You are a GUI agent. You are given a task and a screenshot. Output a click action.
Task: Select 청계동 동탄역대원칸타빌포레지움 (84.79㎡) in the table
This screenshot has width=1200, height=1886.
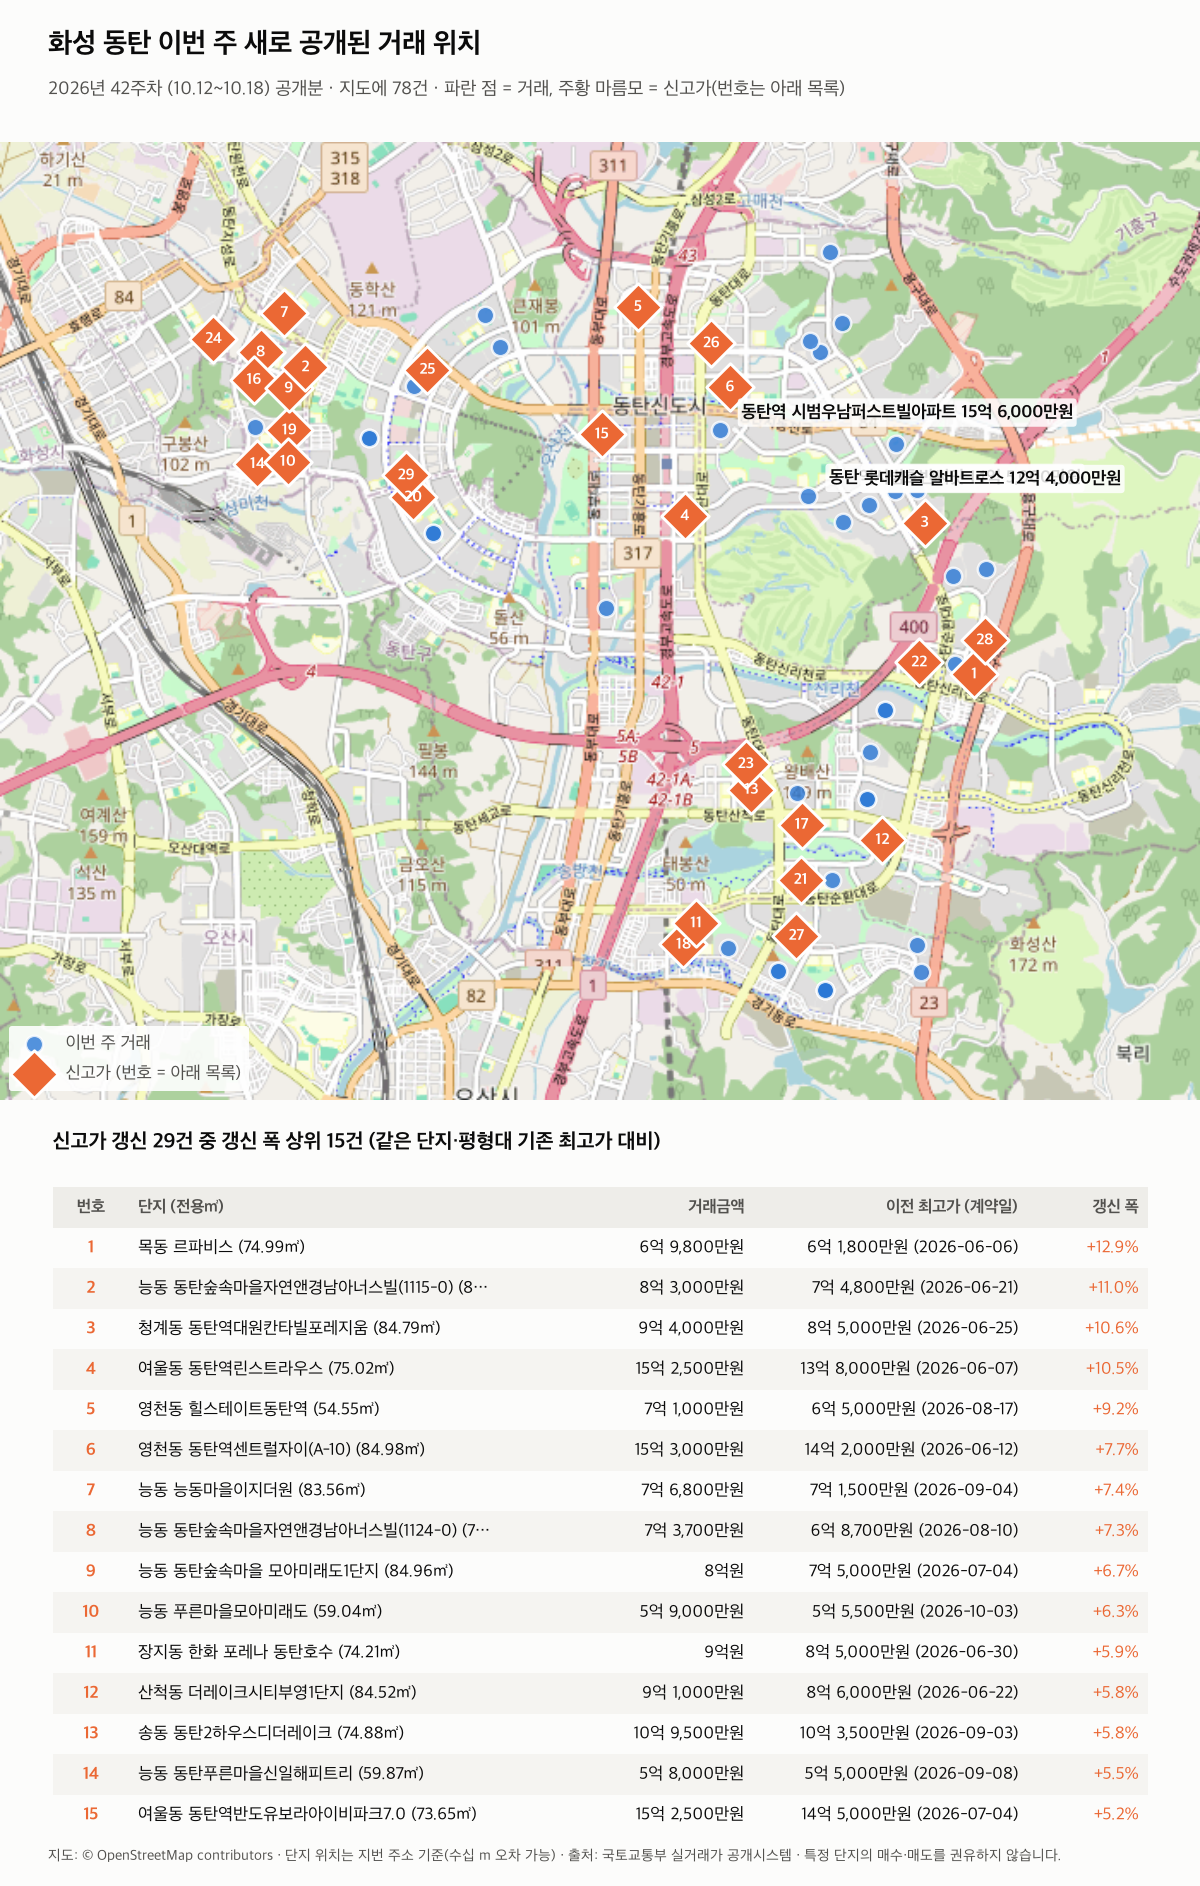(289, 1328)
